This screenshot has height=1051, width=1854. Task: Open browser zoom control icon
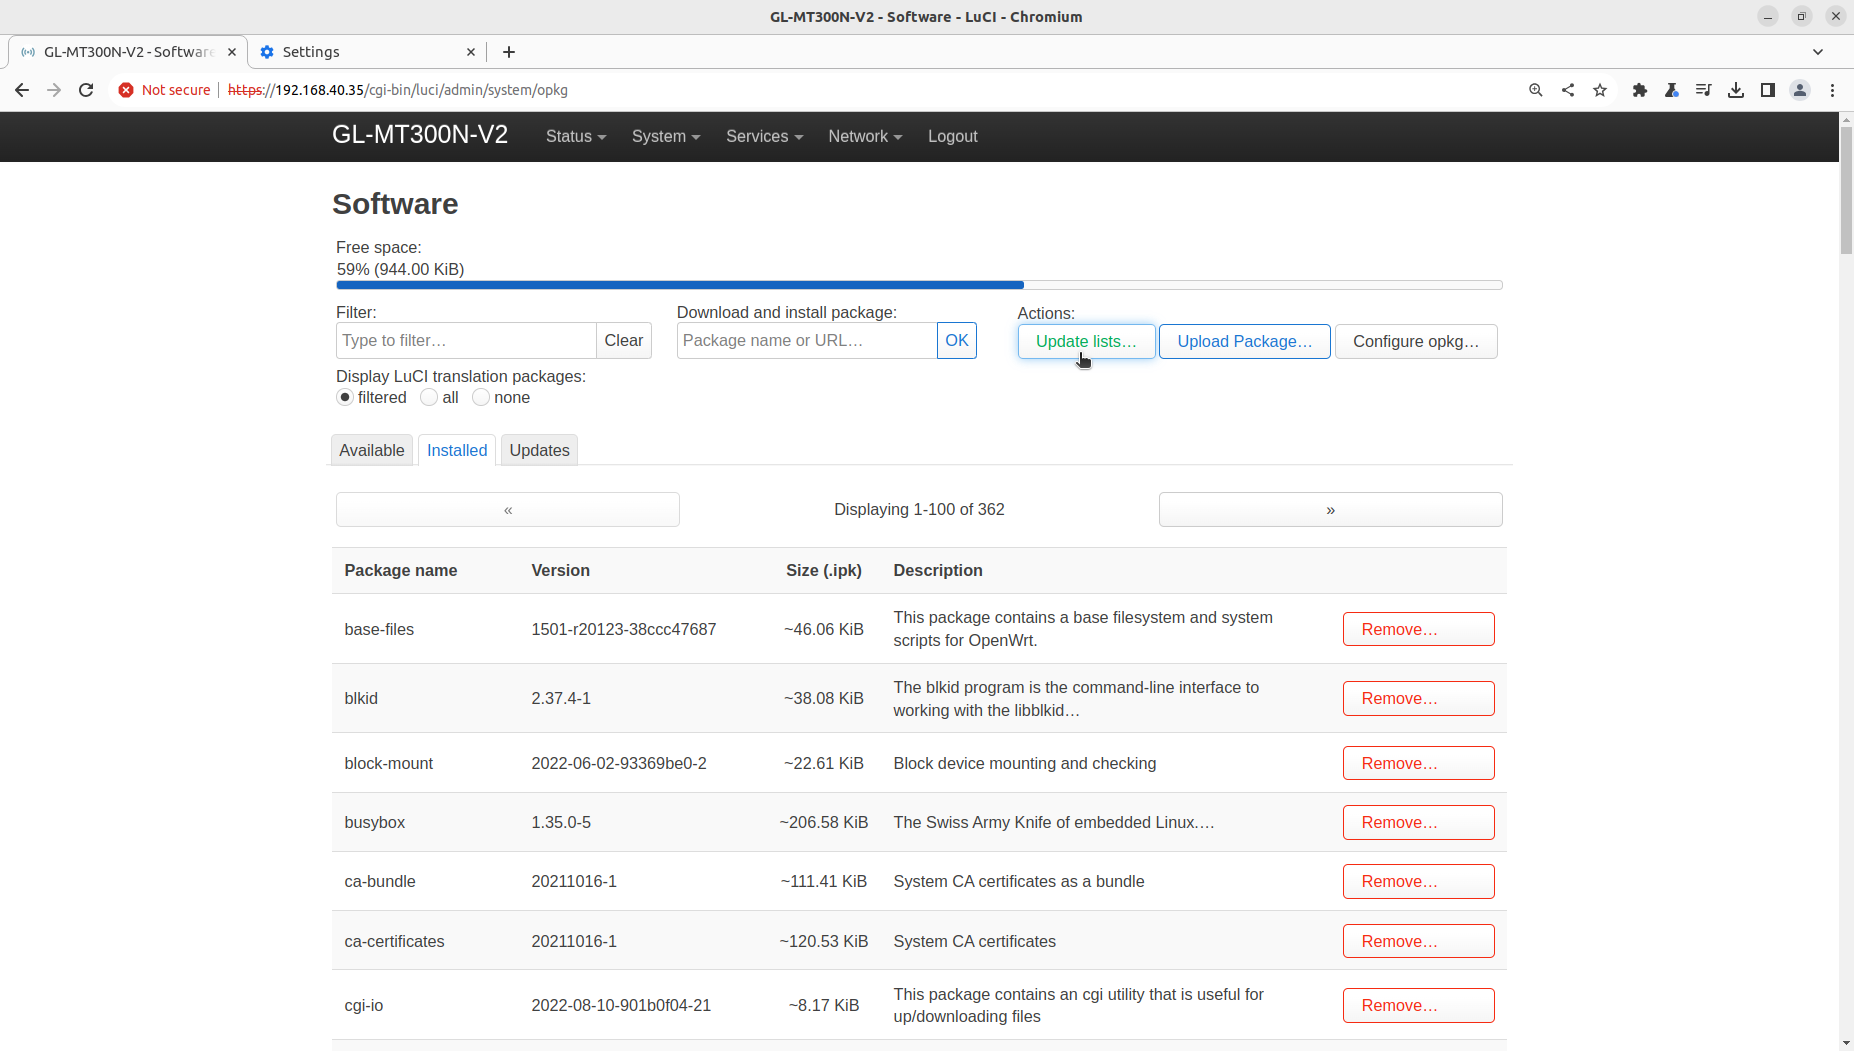[1536, 90]
